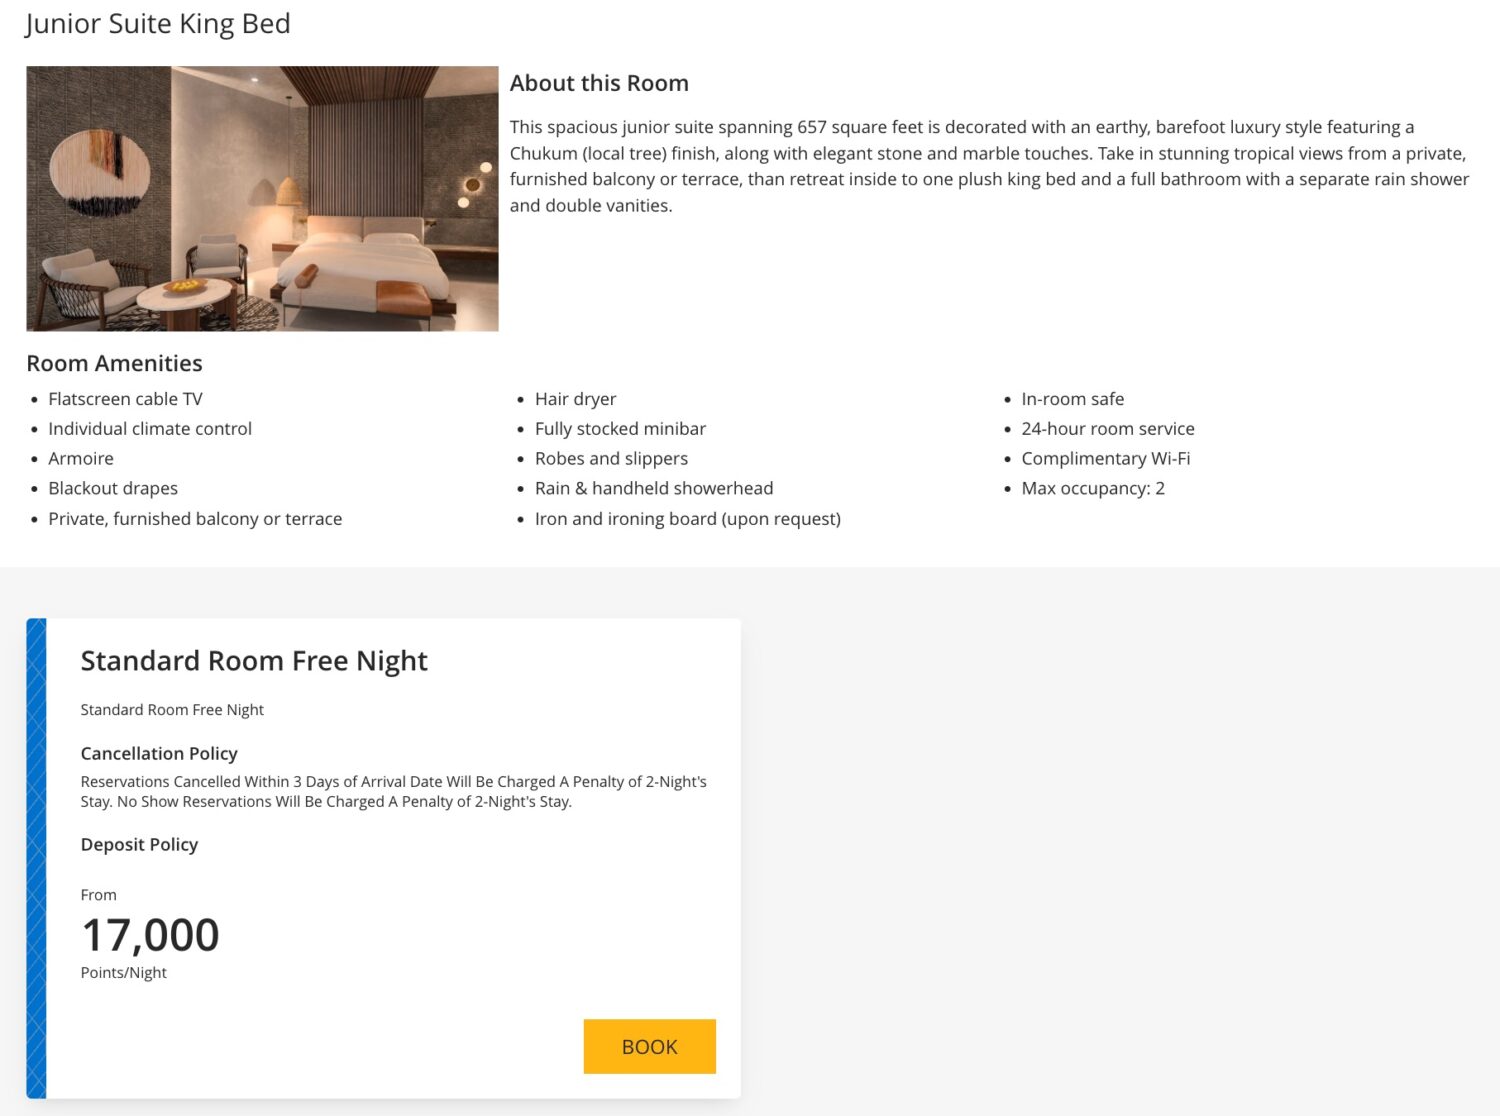This screenshot has height=1116, width=1500.
Task: Click the About this Room heading
Action: [x=599, y=83]
